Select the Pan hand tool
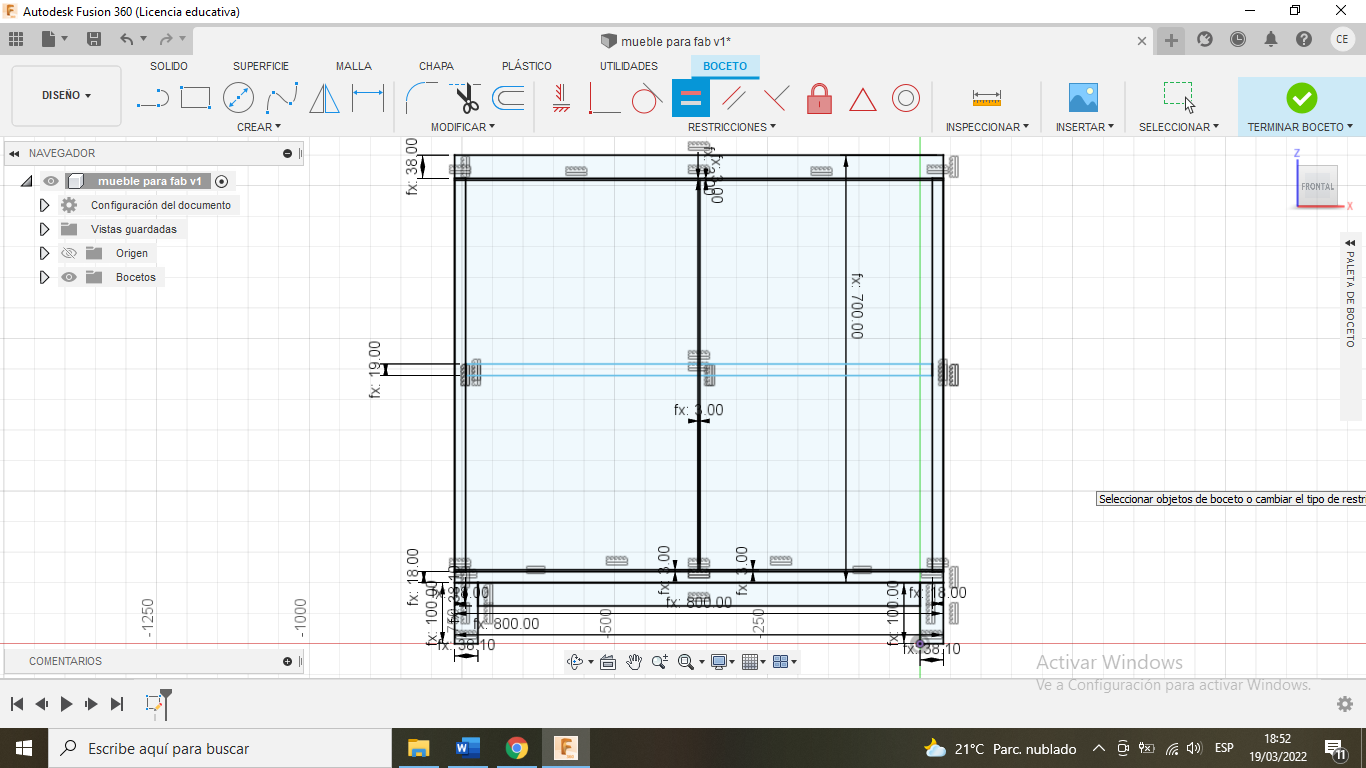This screenshot has height=768, width=1366. 634,662
